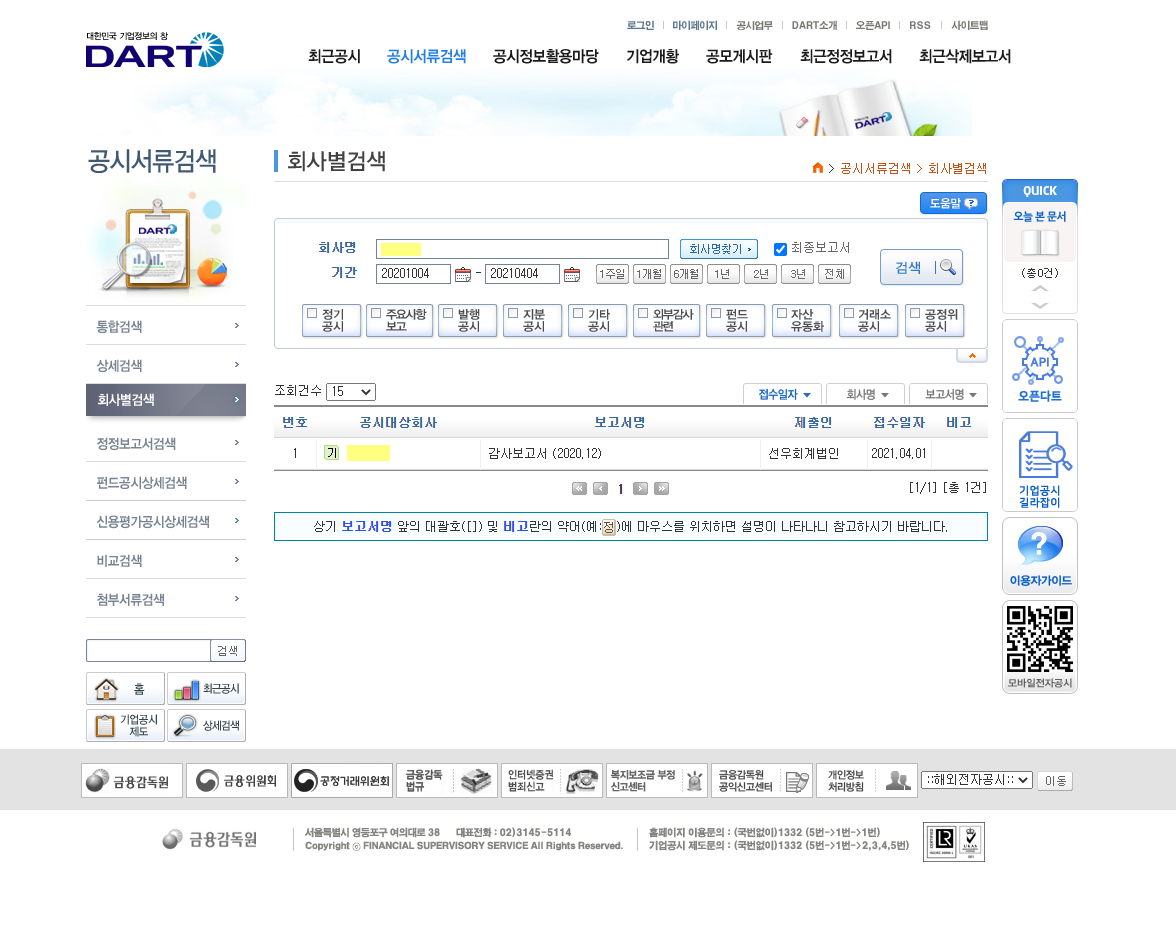This screenshot has width=1176, height=941.
Task: Click the 검색 search button
Action: click(x=921, y=267)
